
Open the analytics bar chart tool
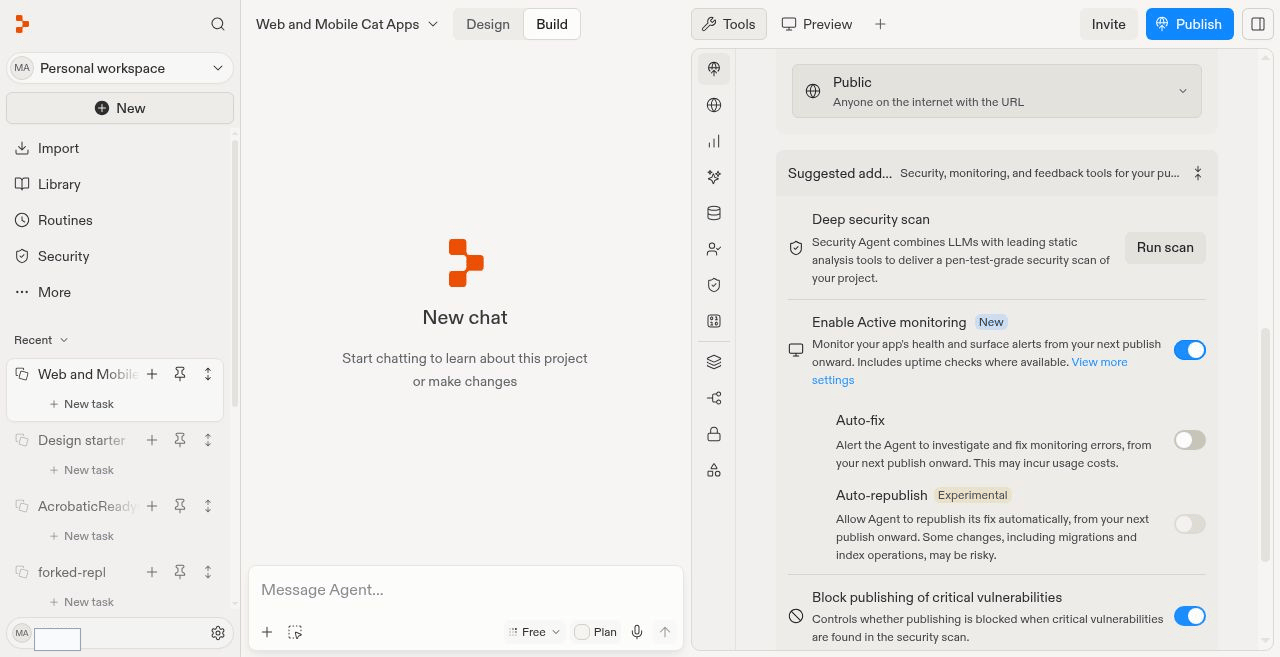coord(714,141)
